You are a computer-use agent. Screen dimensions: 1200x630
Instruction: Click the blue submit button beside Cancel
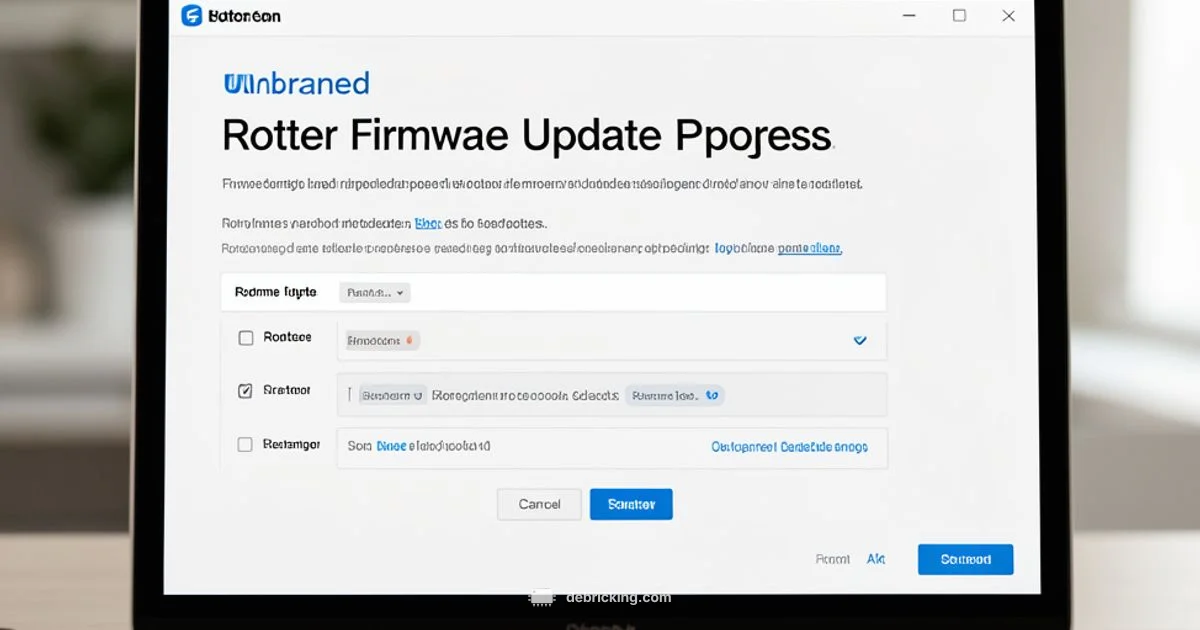pyautogui.click(x=631, y=504)
